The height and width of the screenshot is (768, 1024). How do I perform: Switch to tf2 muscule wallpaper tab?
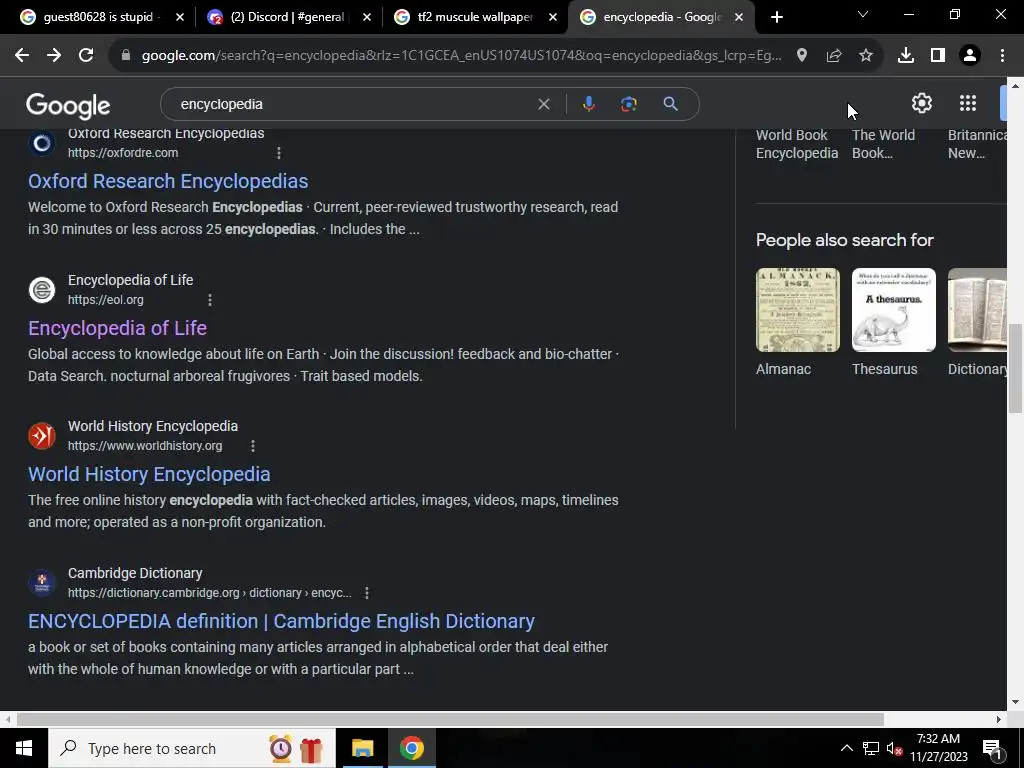(x=475, y=17)
